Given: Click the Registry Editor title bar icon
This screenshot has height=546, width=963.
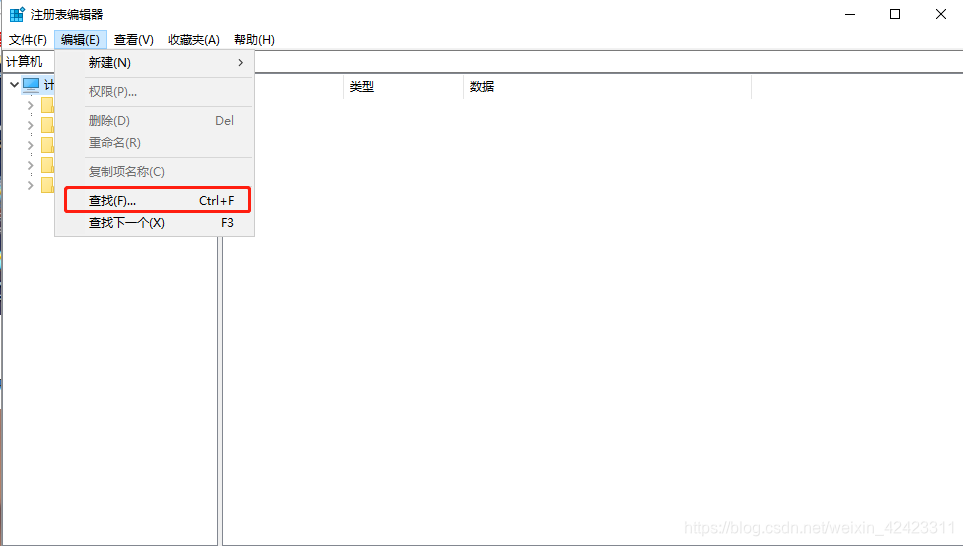Looking at the screenshot, I should [x=17, y=14].
